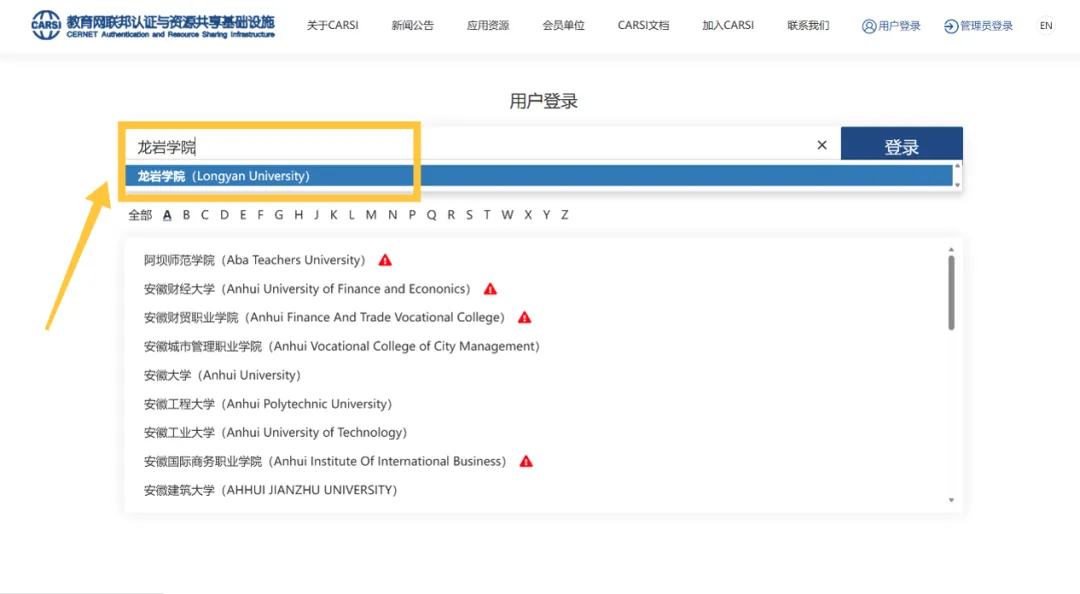Select the 龙岩学院 (Longyan University) suggestion
1080x594 pixels.
pyautogui.click(x=539, y=176)
